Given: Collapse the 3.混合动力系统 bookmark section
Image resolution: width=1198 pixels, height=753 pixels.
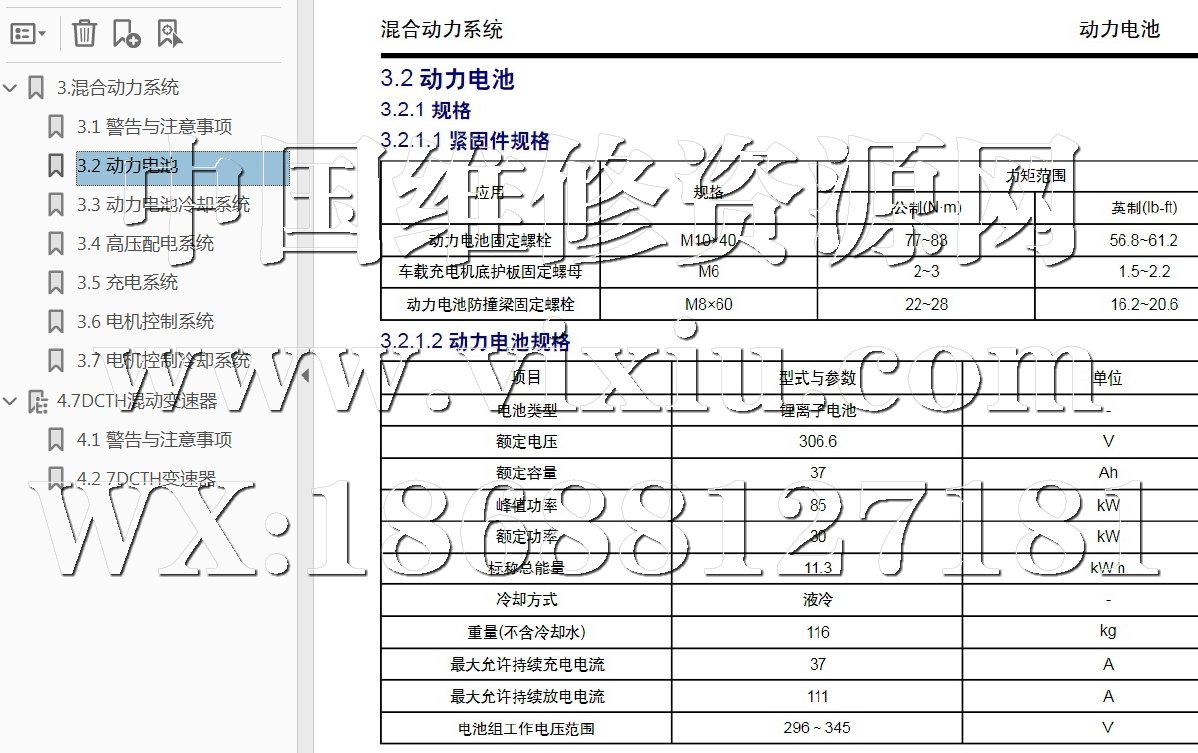Looking at the screenshot, I should point(11,88).
